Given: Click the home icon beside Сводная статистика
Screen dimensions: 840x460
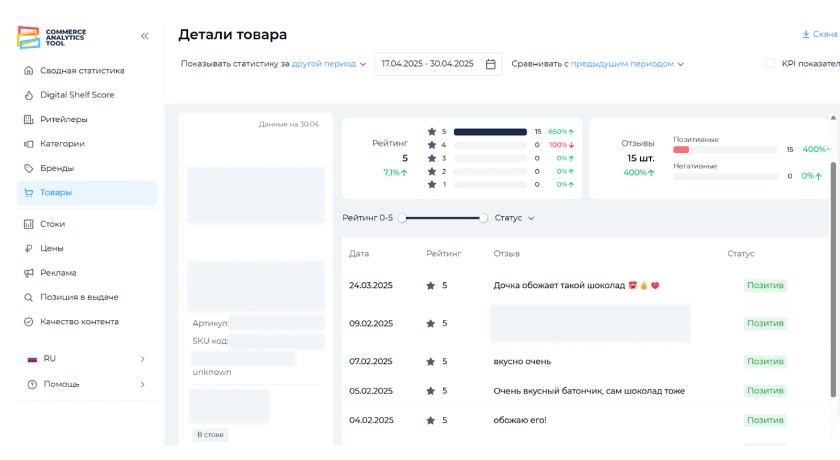Looking at the screenshot, I should (x=28, y=71).
